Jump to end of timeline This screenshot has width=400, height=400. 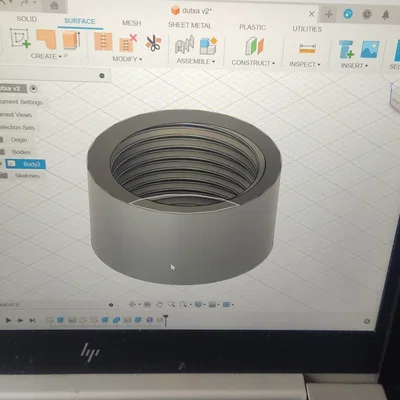click(x=32, y=320)
